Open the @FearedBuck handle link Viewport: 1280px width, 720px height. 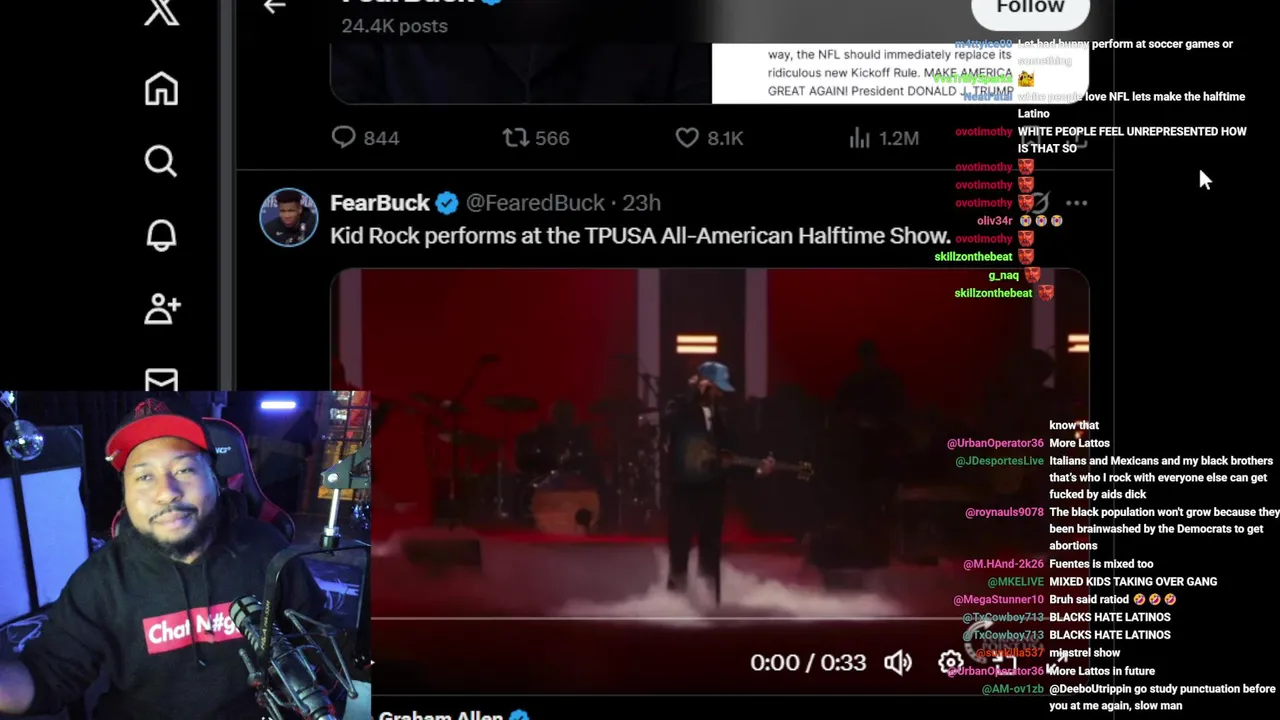pos(535,203)
